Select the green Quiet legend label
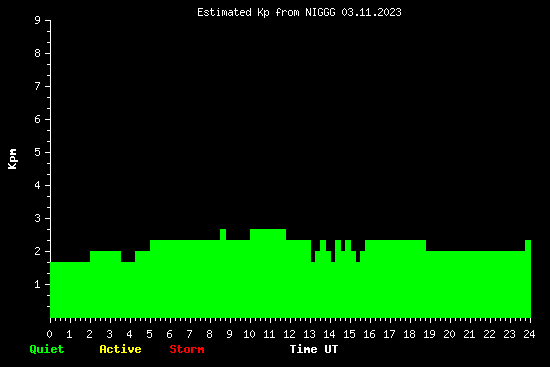The width and height of the screenshot is (550, 367). (47, 349)
